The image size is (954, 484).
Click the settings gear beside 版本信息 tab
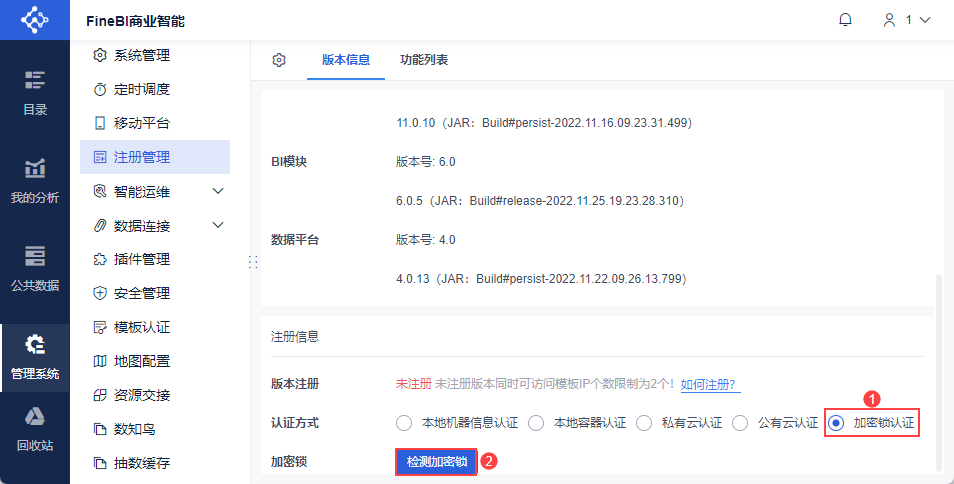[279, 60]
